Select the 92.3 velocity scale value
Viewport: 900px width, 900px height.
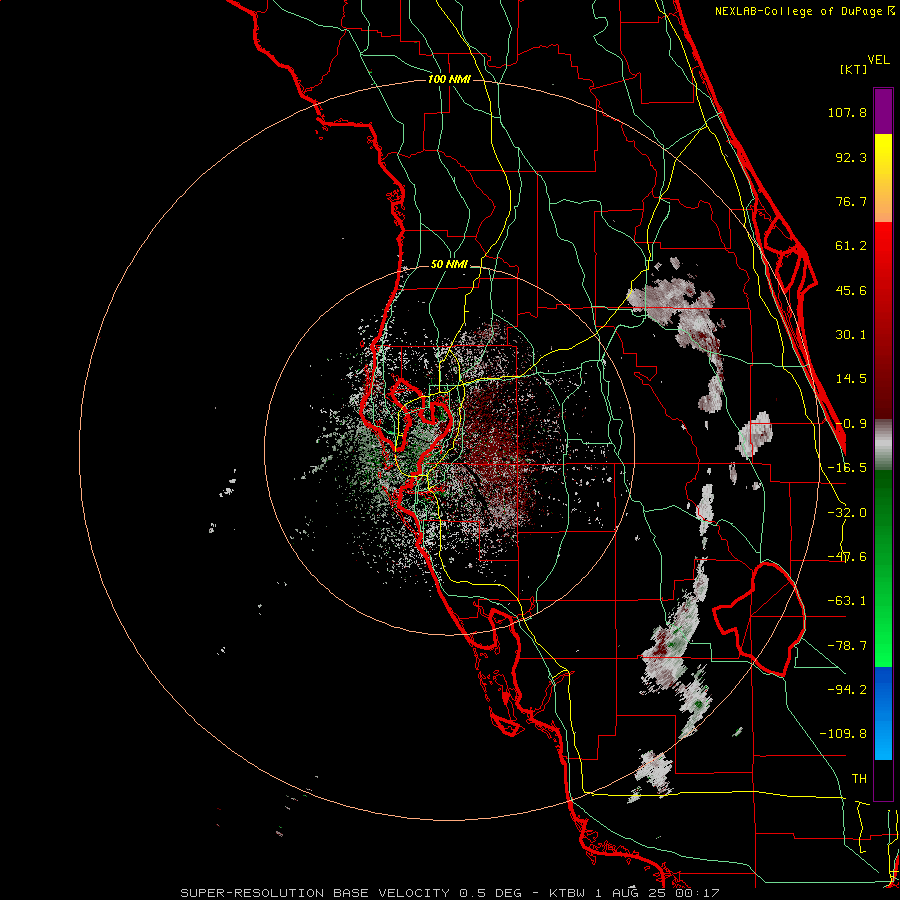[x=851, y=157]
